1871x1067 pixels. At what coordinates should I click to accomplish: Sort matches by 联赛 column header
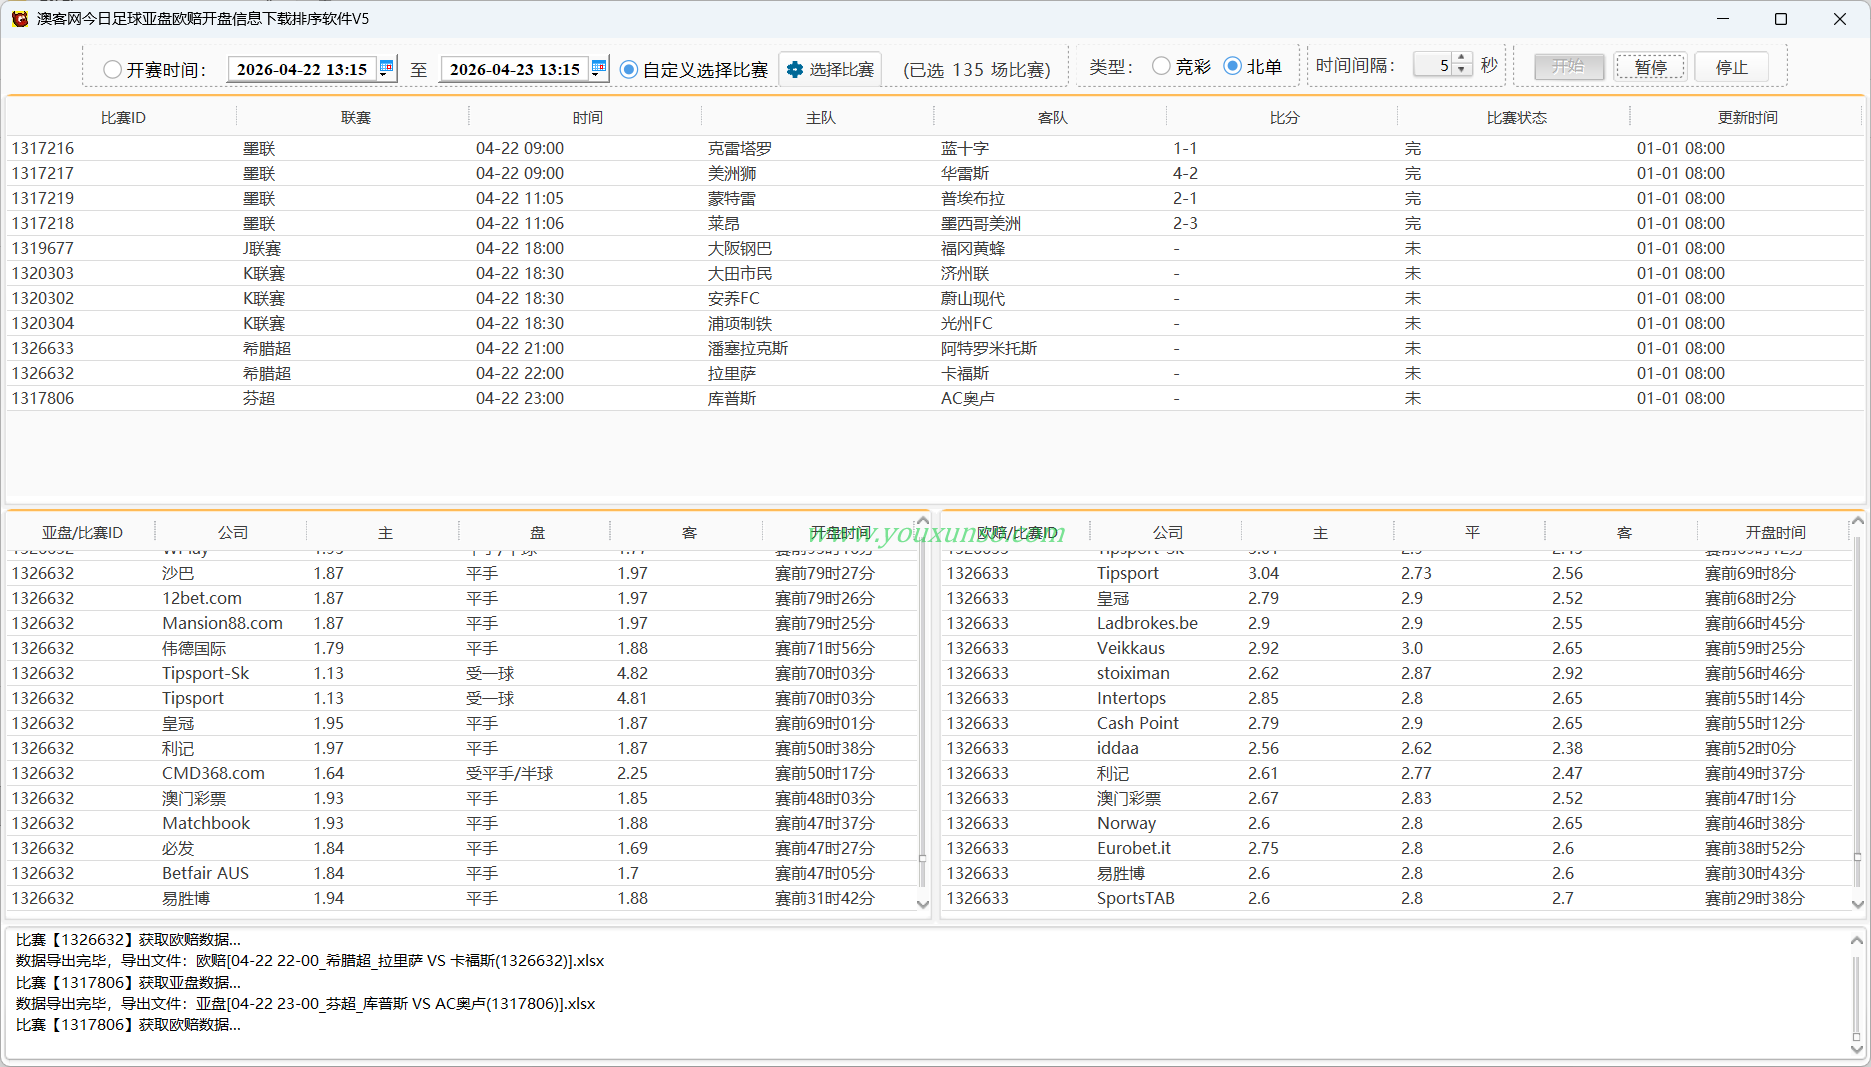point(355,118)
